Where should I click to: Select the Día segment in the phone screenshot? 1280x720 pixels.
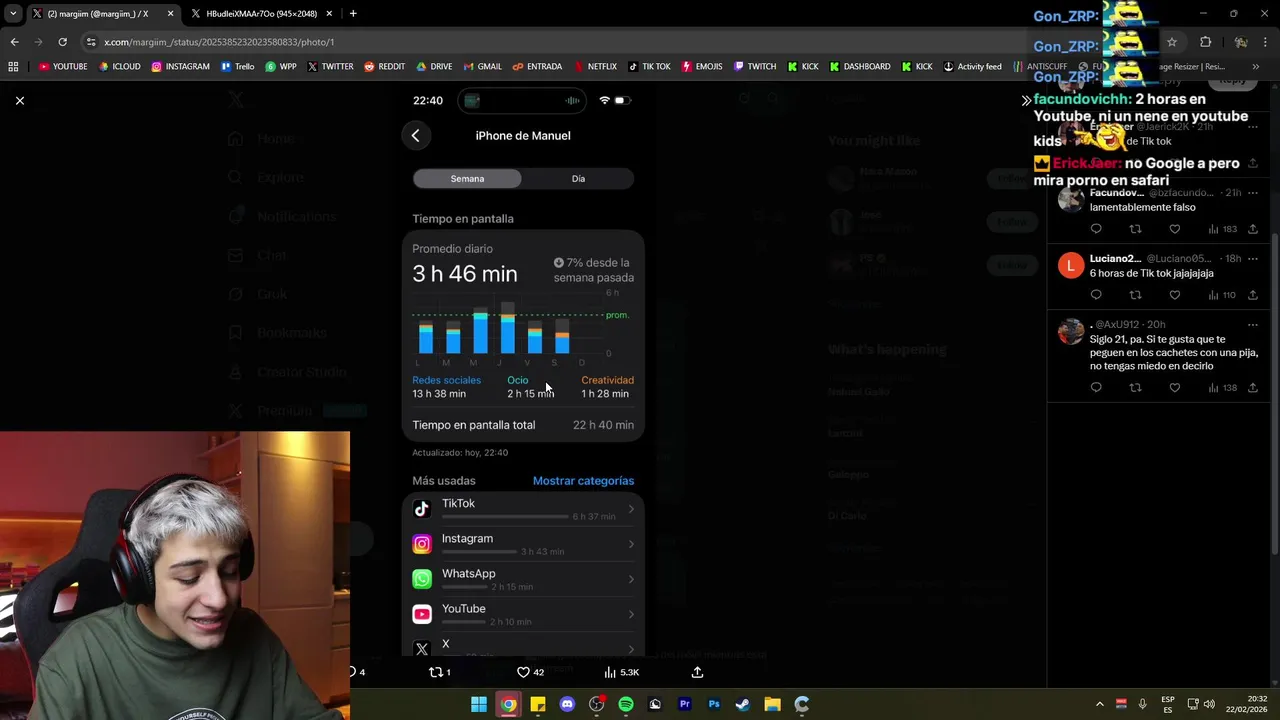click(578, 178)
